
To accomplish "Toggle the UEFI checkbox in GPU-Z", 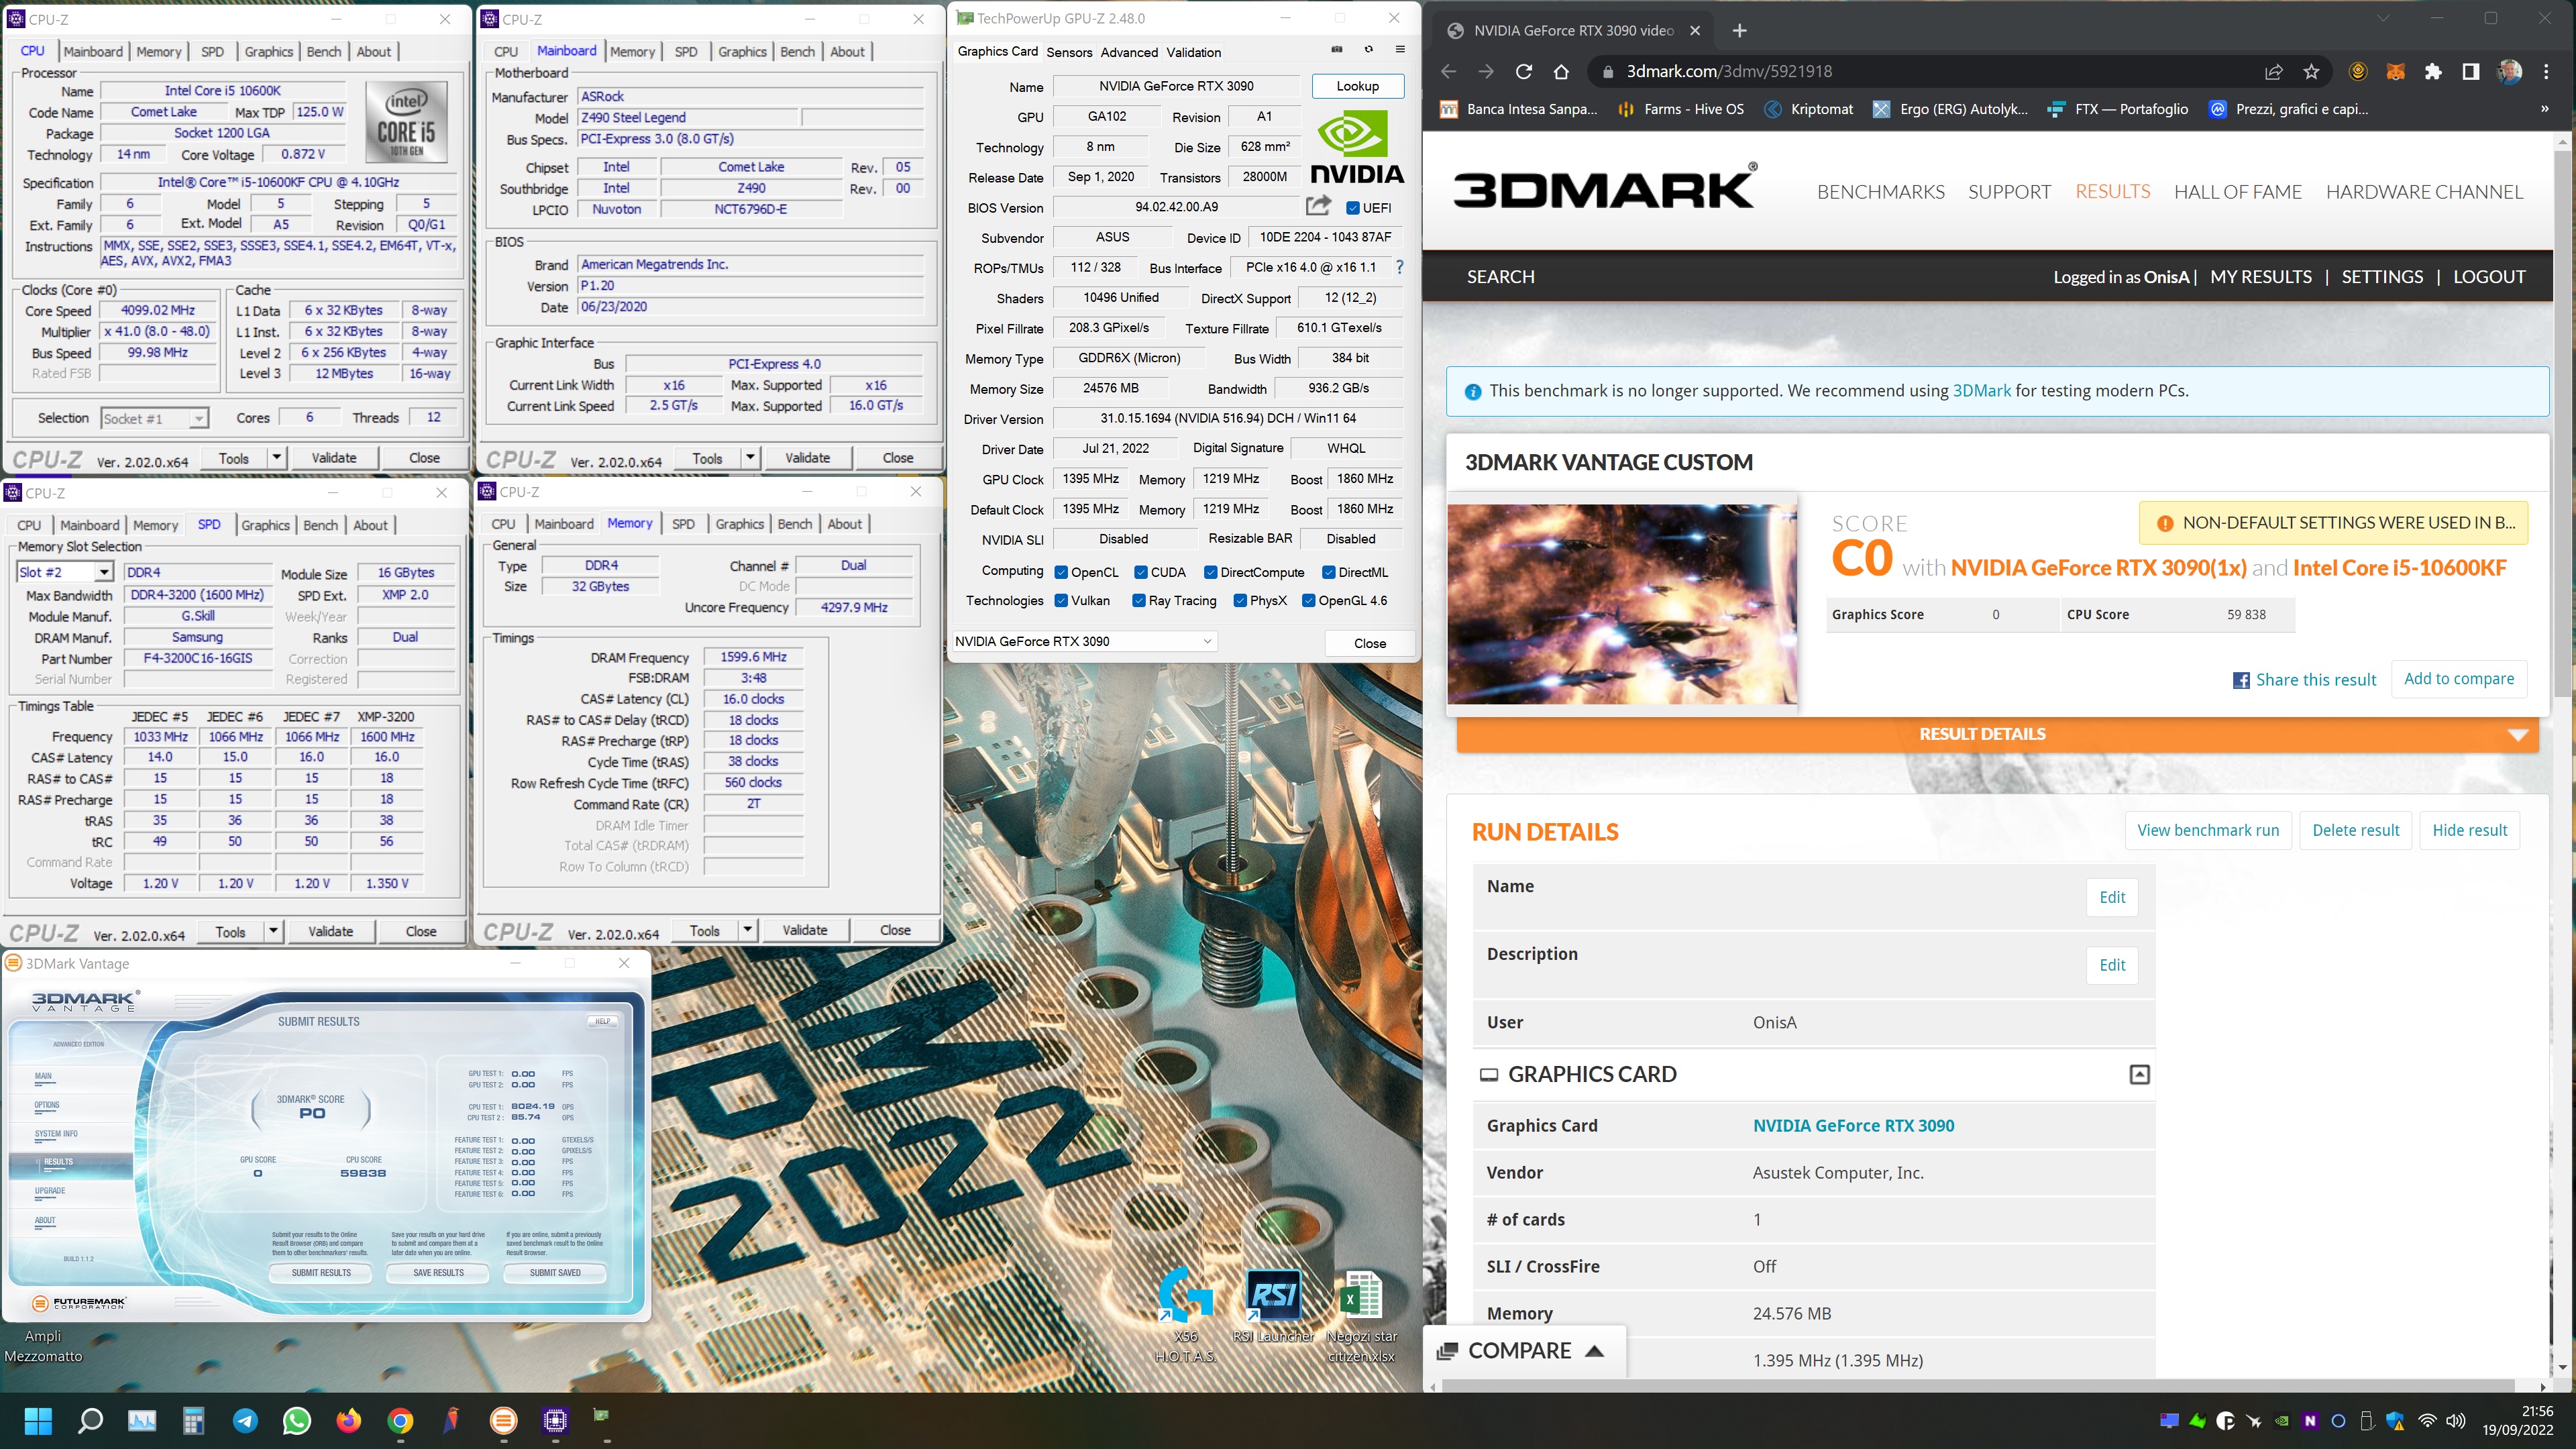I will point(1352,208).
